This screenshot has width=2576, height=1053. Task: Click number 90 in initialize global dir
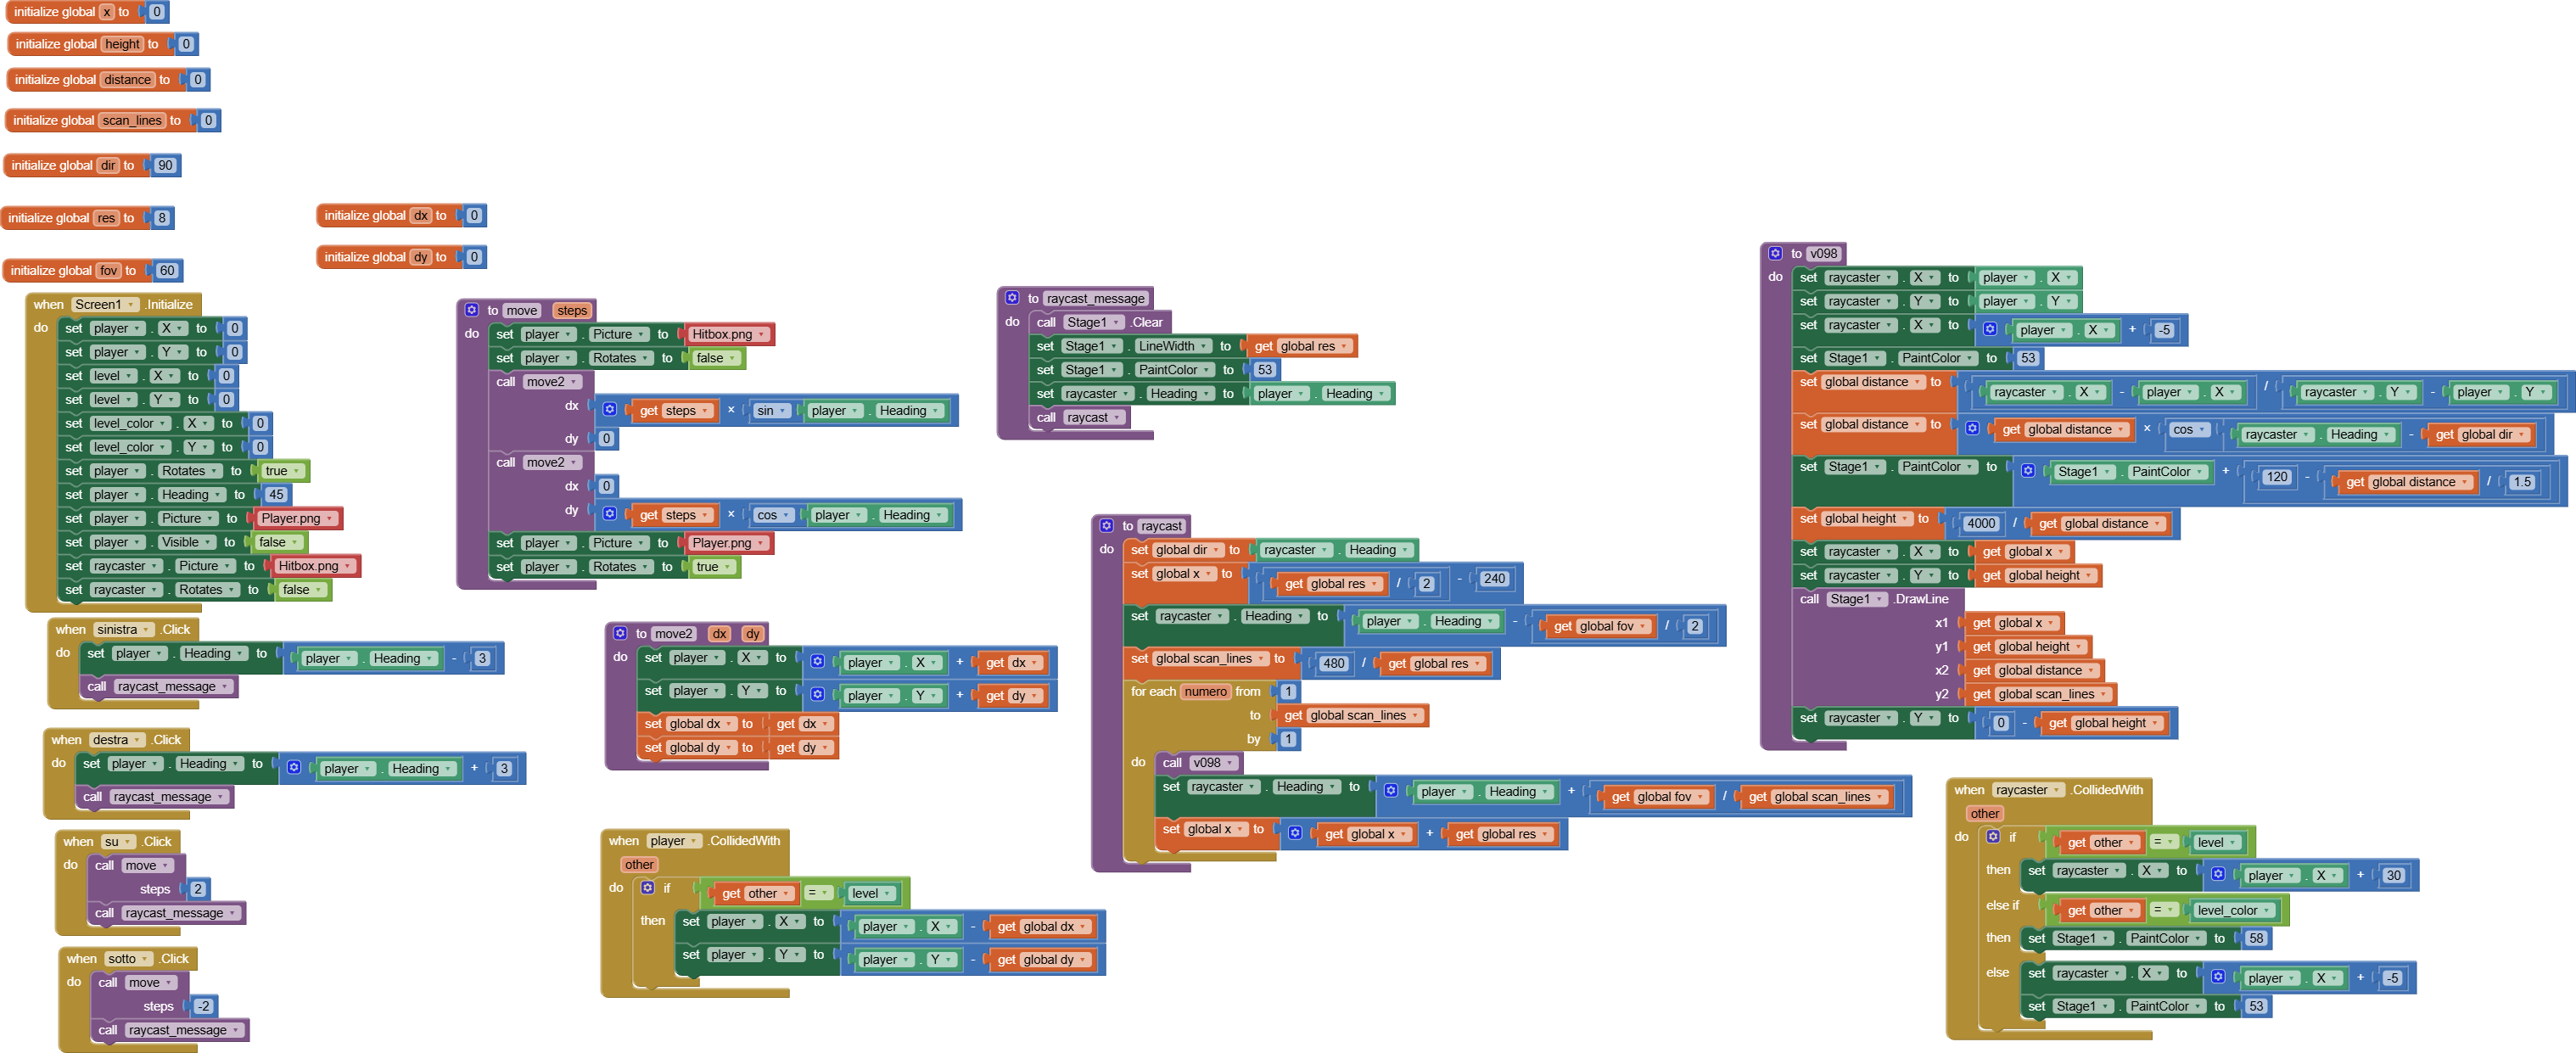coord(165,166)
